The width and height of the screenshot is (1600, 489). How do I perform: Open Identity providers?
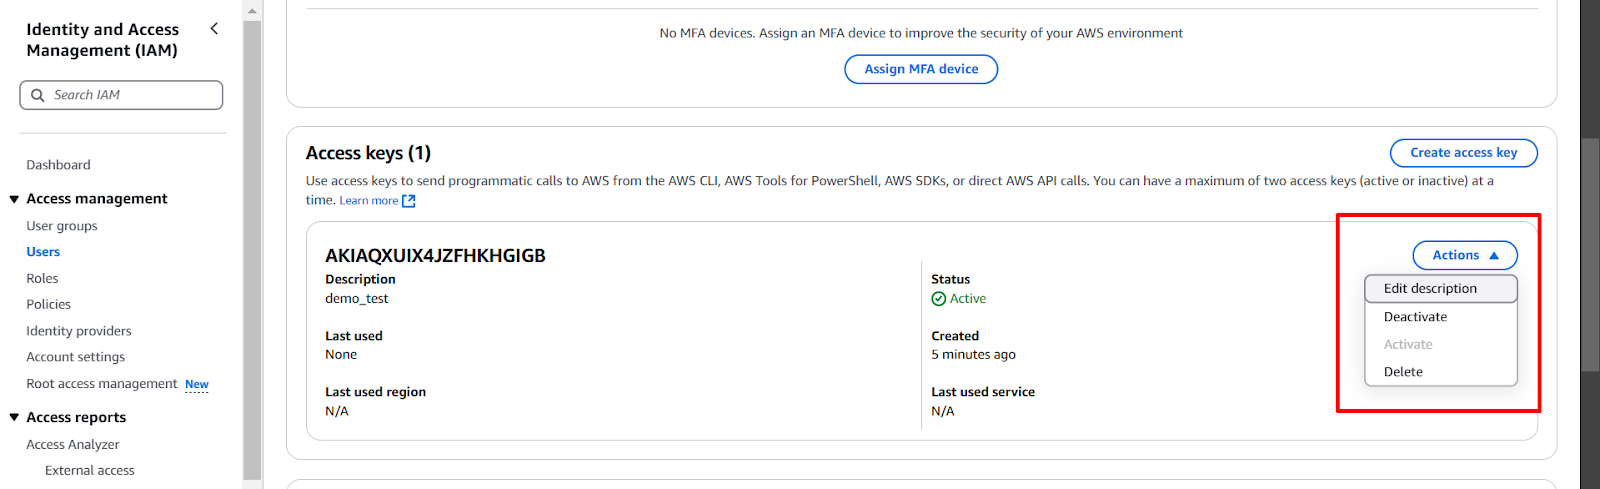click(x=79, y=331)
